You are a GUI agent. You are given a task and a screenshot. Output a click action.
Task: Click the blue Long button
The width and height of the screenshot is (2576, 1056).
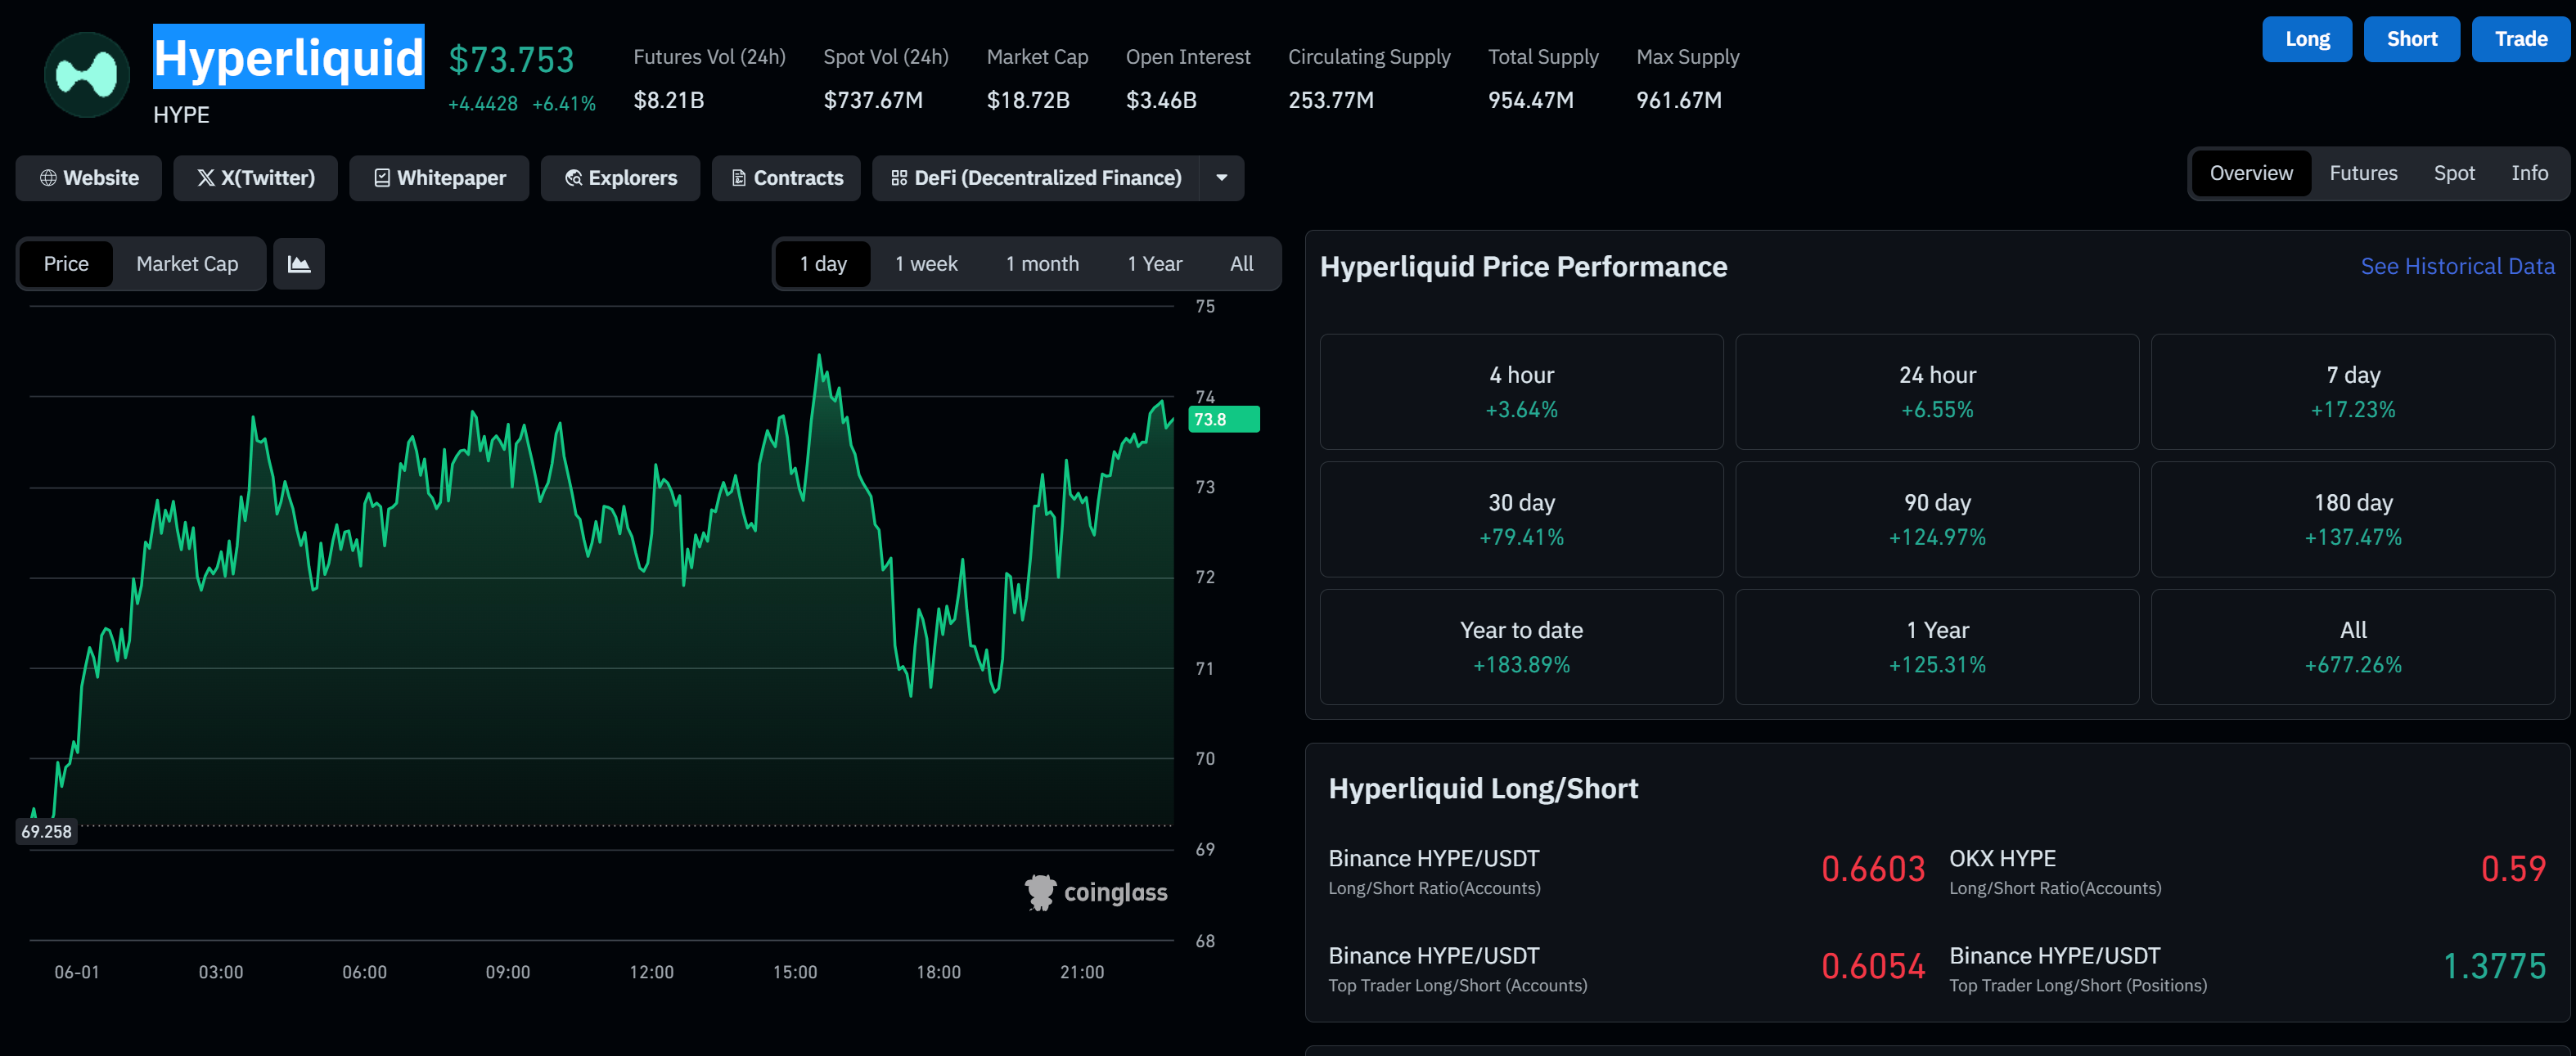click(2307, 39)
